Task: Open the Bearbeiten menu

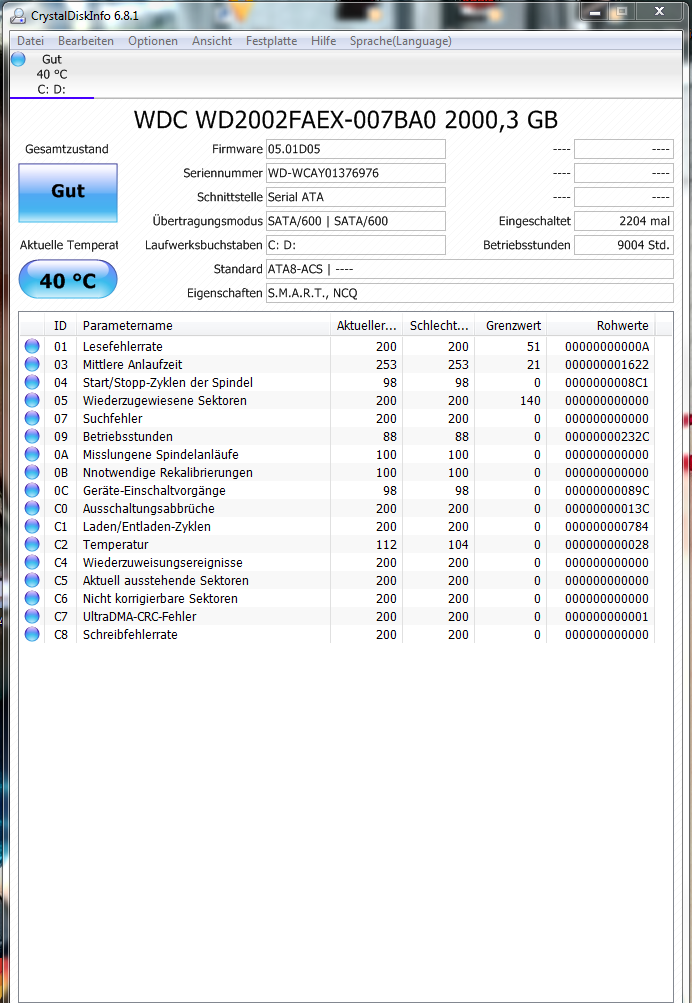Action: 86,41
